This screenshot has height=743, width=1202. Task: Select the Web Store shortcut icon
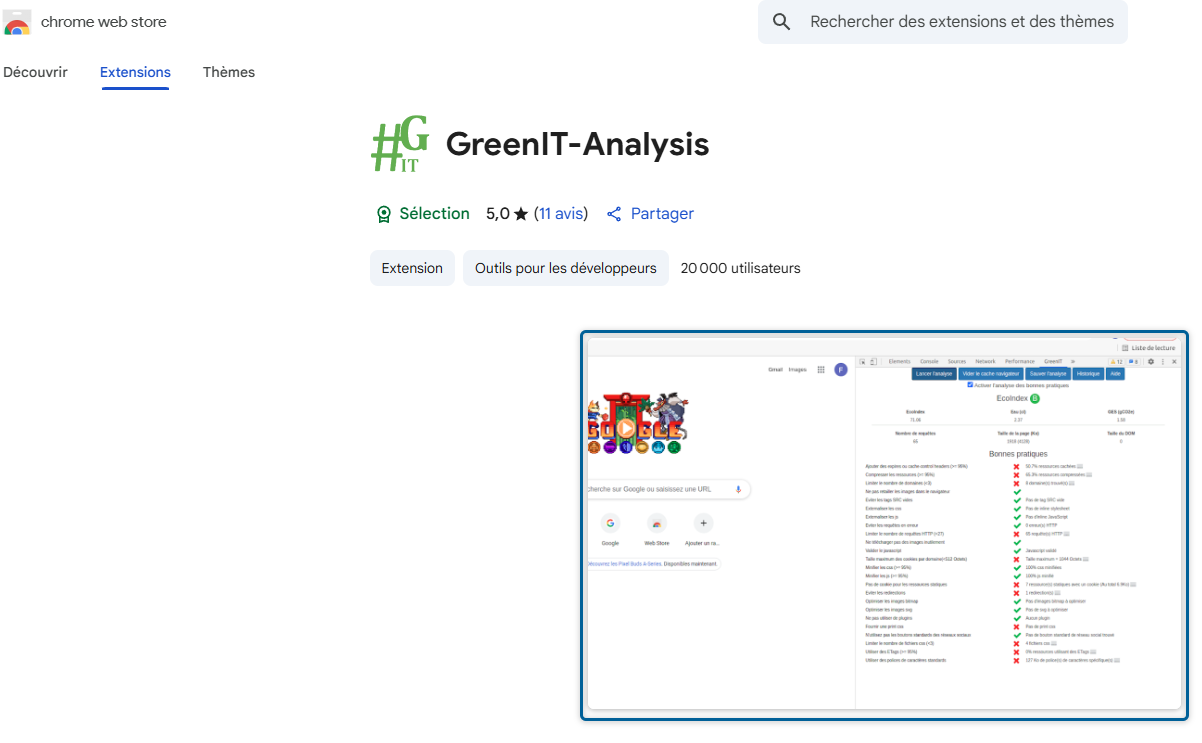click(657, 522)
